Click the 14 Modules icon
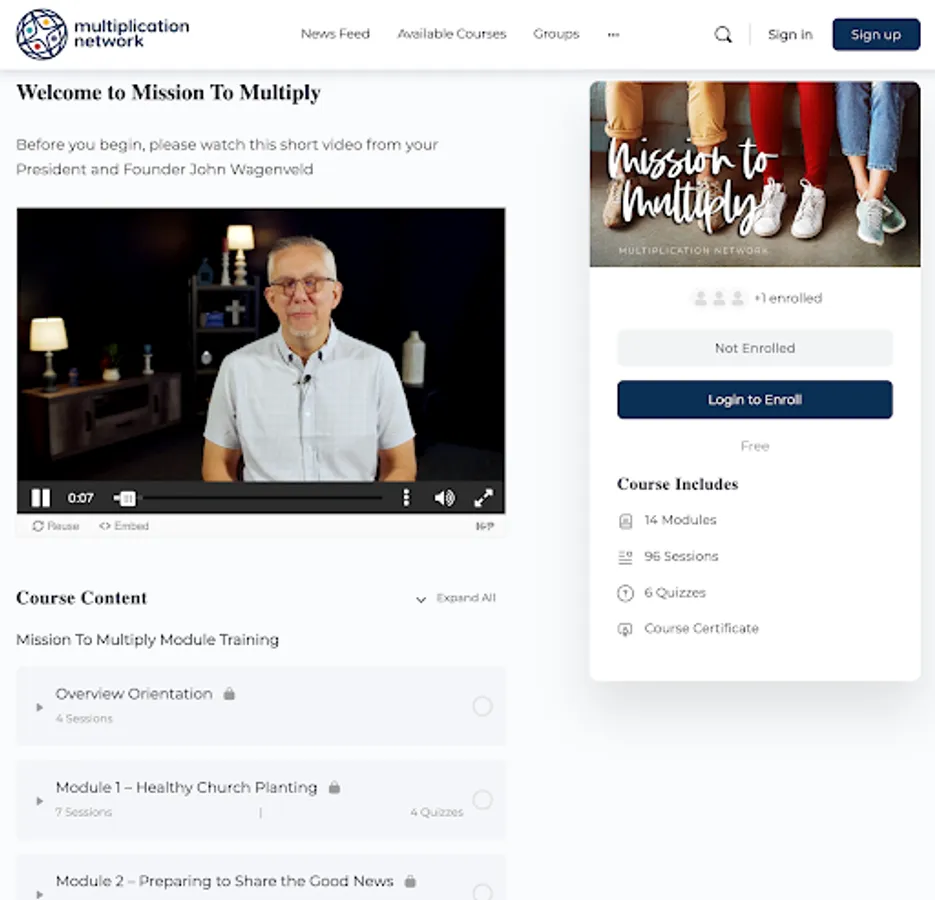The height and width of the screenshot is (900, 935). 625,521
